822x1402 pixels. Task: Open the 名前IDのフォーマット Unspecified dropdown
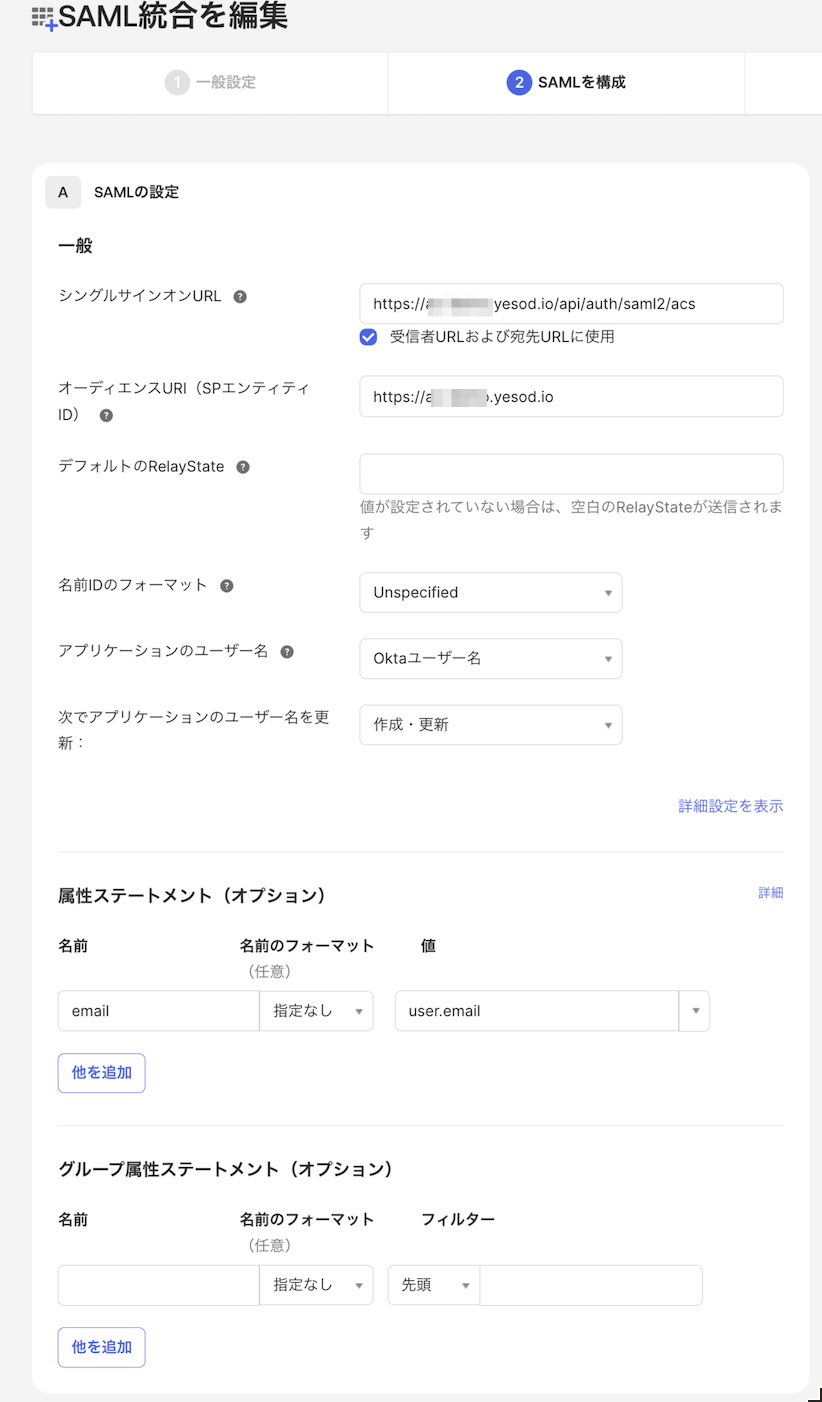(x=490, y=592)
